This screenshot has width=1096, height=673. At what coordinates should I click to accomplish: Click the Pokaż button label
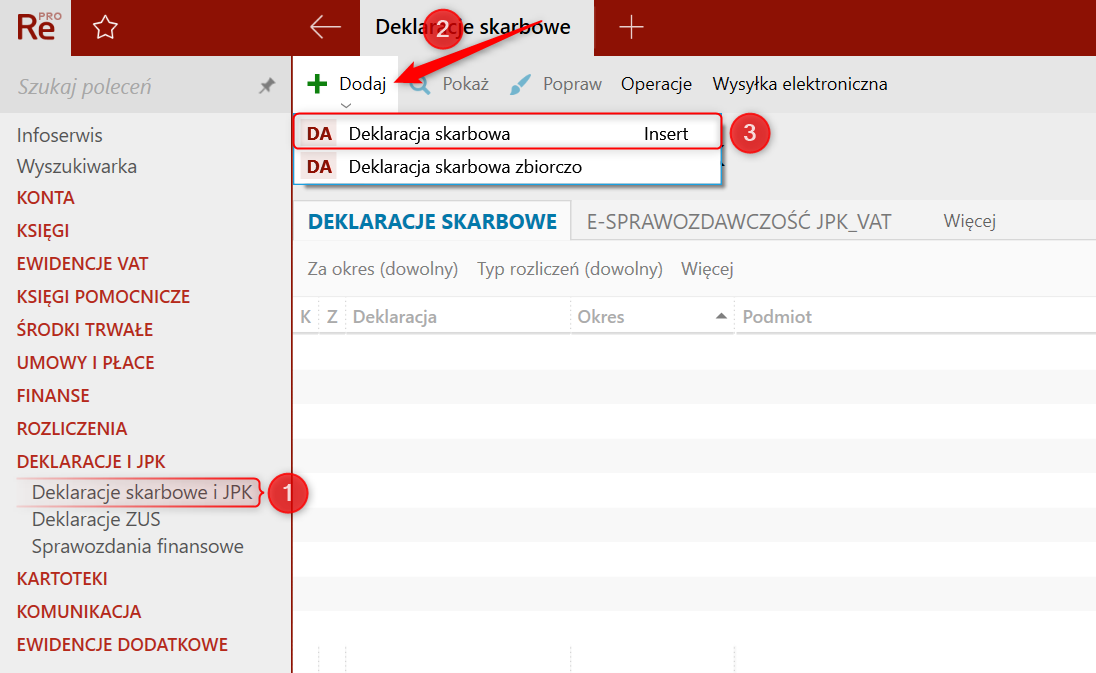coord(466,84)
